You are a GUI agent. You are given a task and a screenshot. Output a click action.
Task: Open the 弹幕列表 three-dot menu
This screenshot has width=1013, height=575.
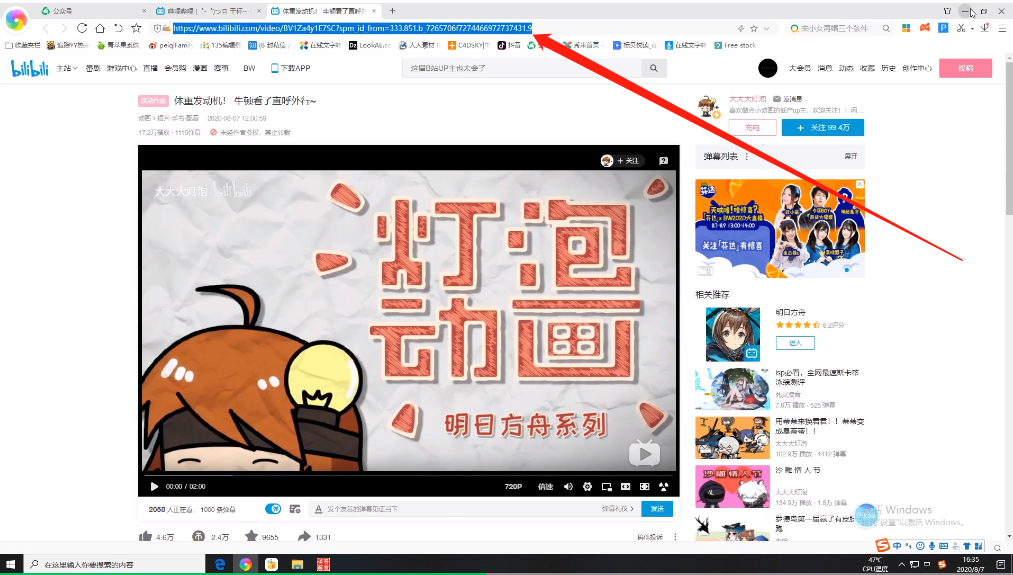coord(747,156)
